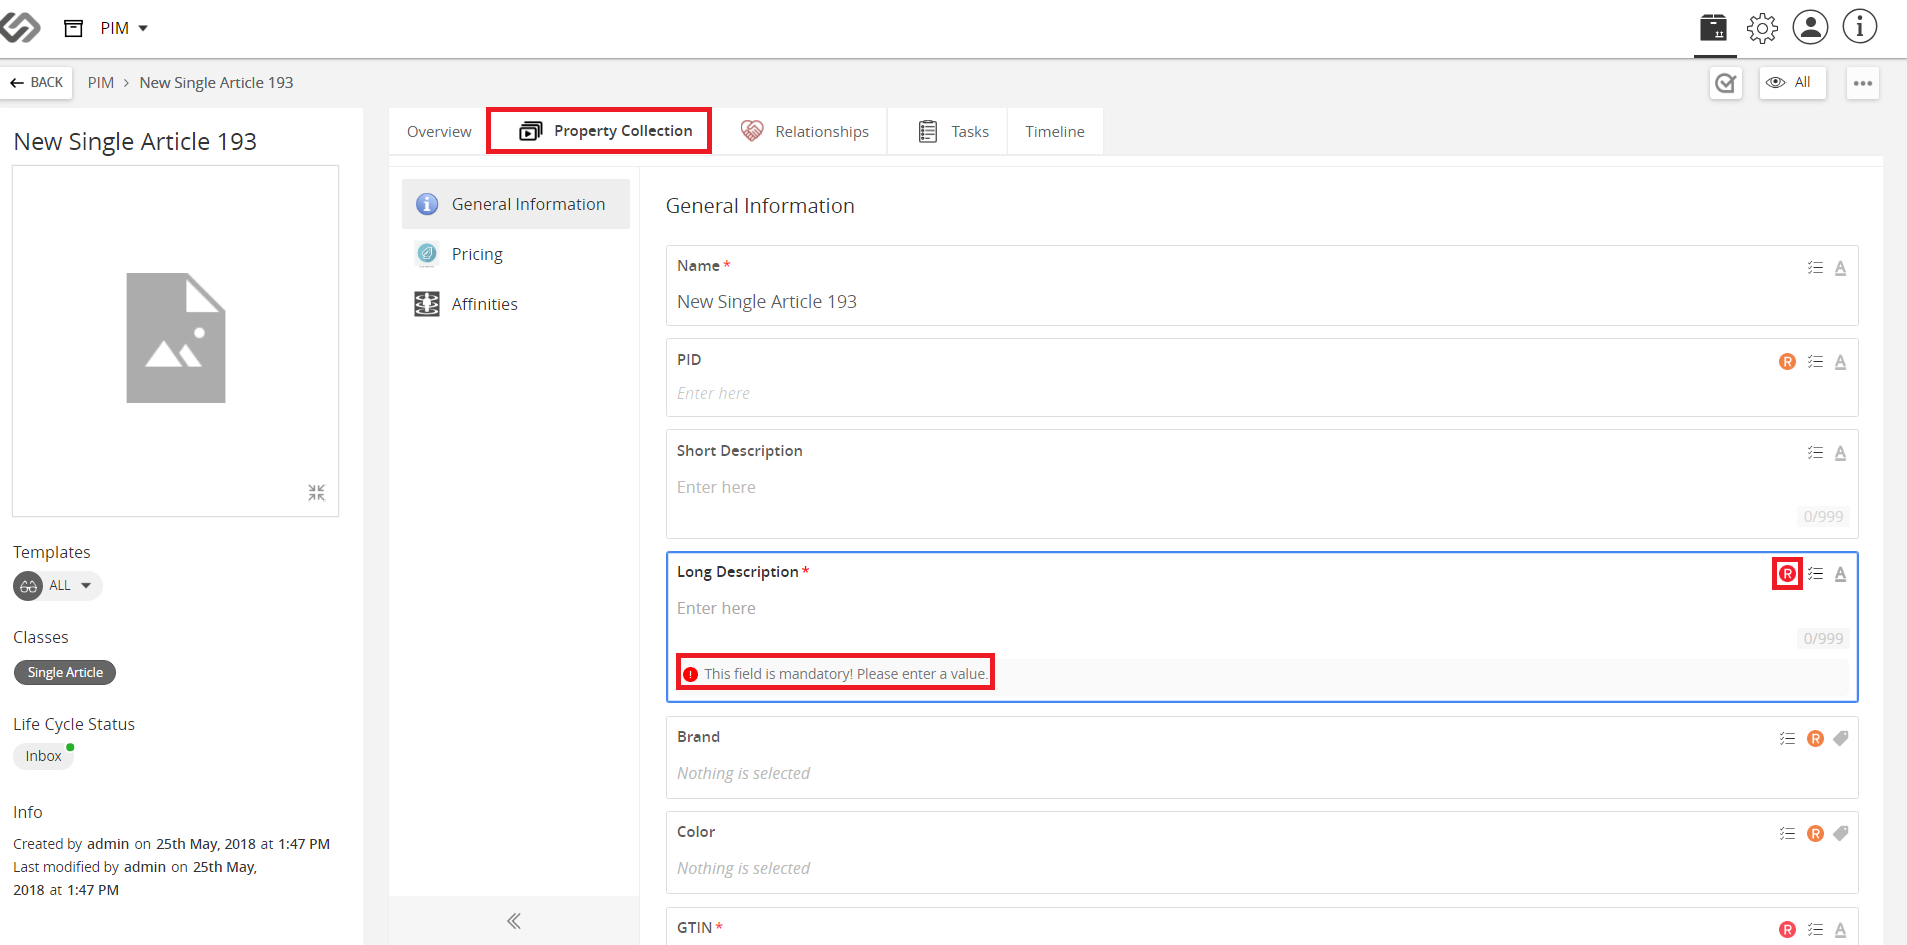Click checklist icon in Short Description row

pyautogui.click(x=1816, y=453)
